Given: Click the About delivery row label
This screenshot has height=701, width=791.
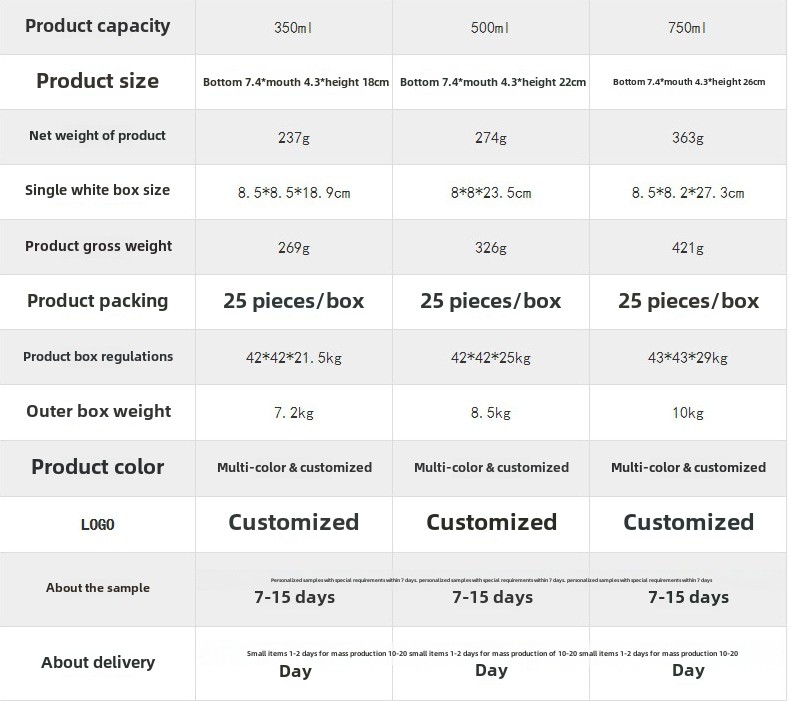Looking at the screenshot, I should click(x=98, y=662).
